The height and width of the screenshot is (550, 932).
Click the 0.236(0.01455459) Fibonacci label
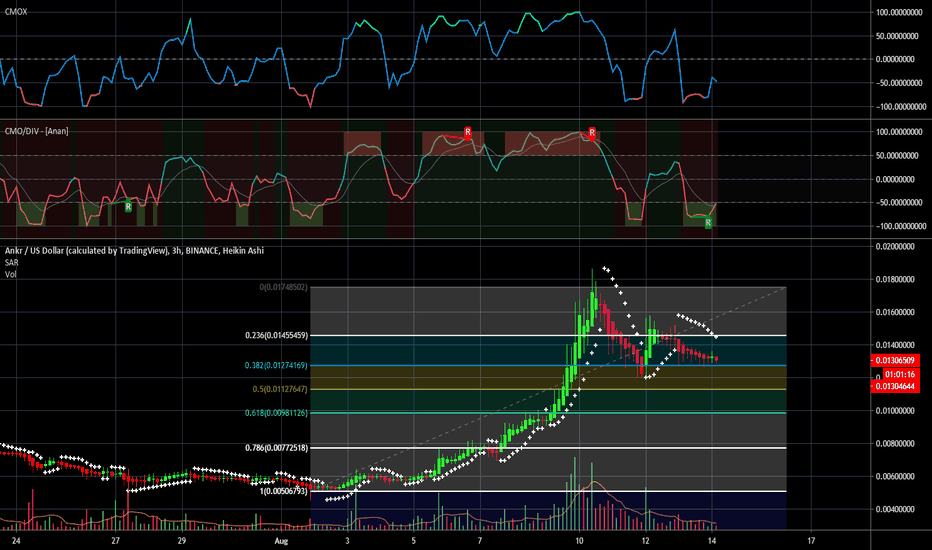tap(276, 335)
